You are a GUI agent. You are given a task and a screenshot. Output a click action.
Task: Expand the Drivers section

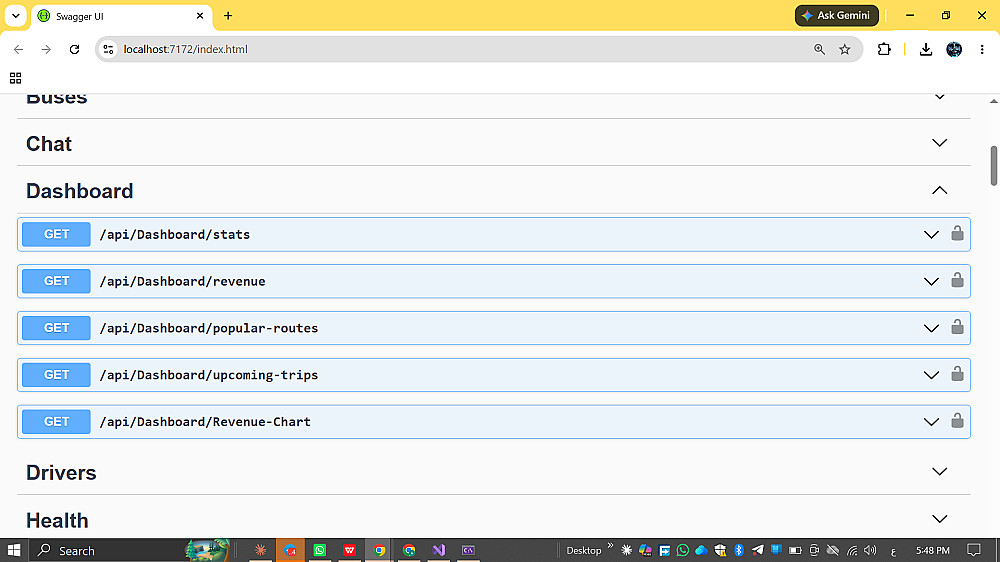click(939, 472)
